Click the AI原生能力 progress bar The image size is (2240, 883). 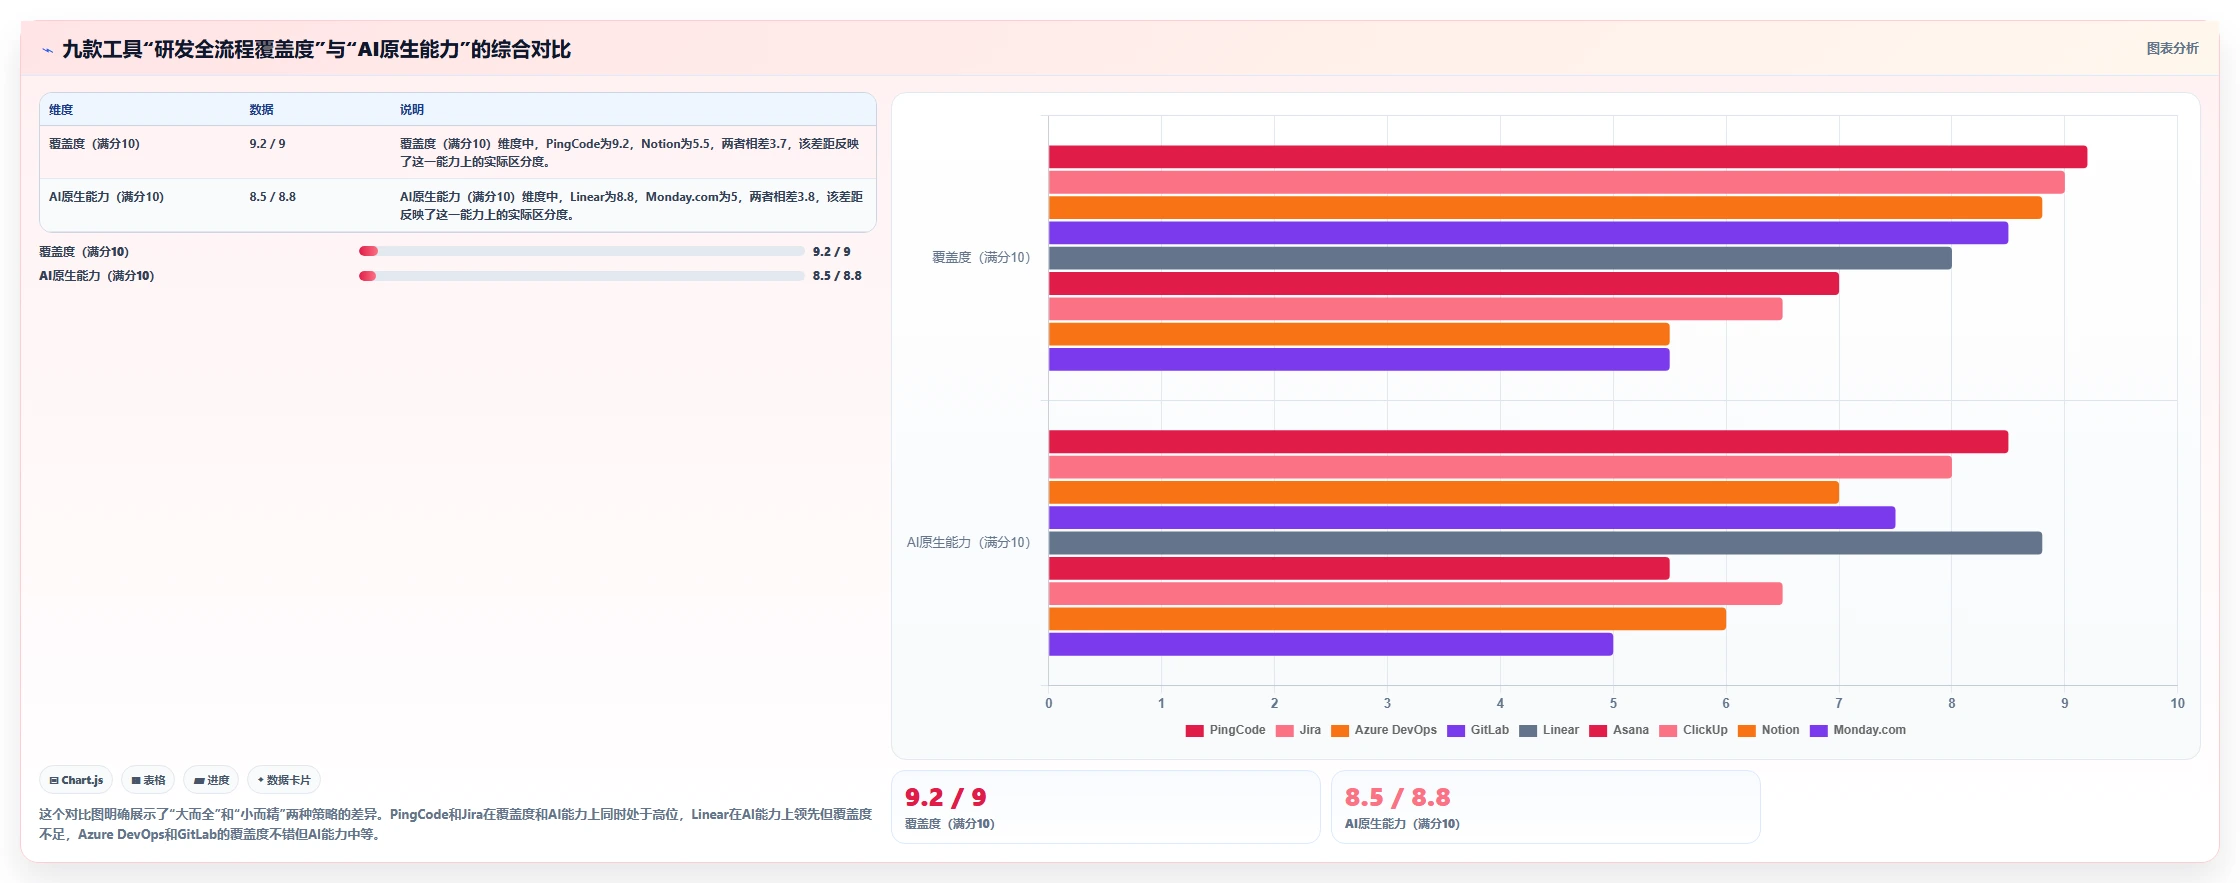coord(581,276)
